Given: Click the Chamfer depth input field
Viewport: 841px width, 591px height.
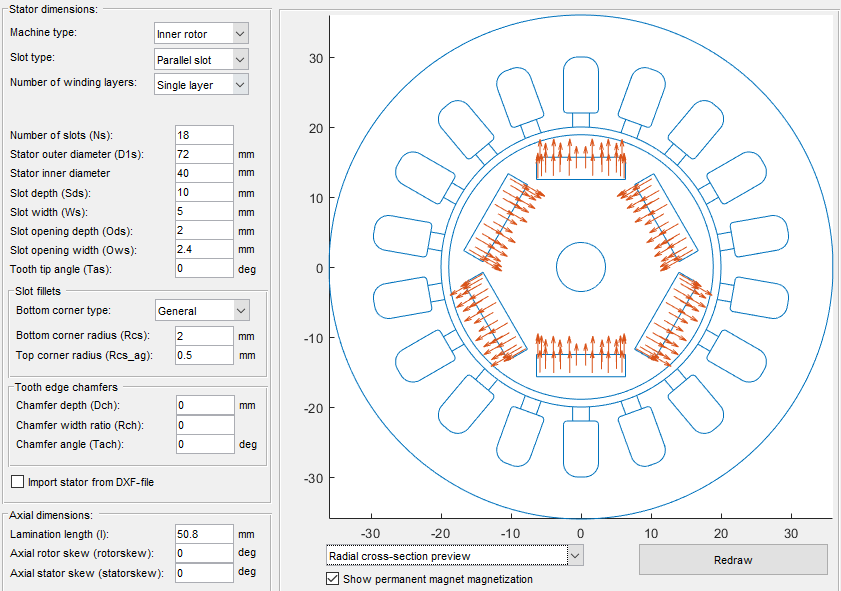Looking at the screenshot, I should point(203,405).
